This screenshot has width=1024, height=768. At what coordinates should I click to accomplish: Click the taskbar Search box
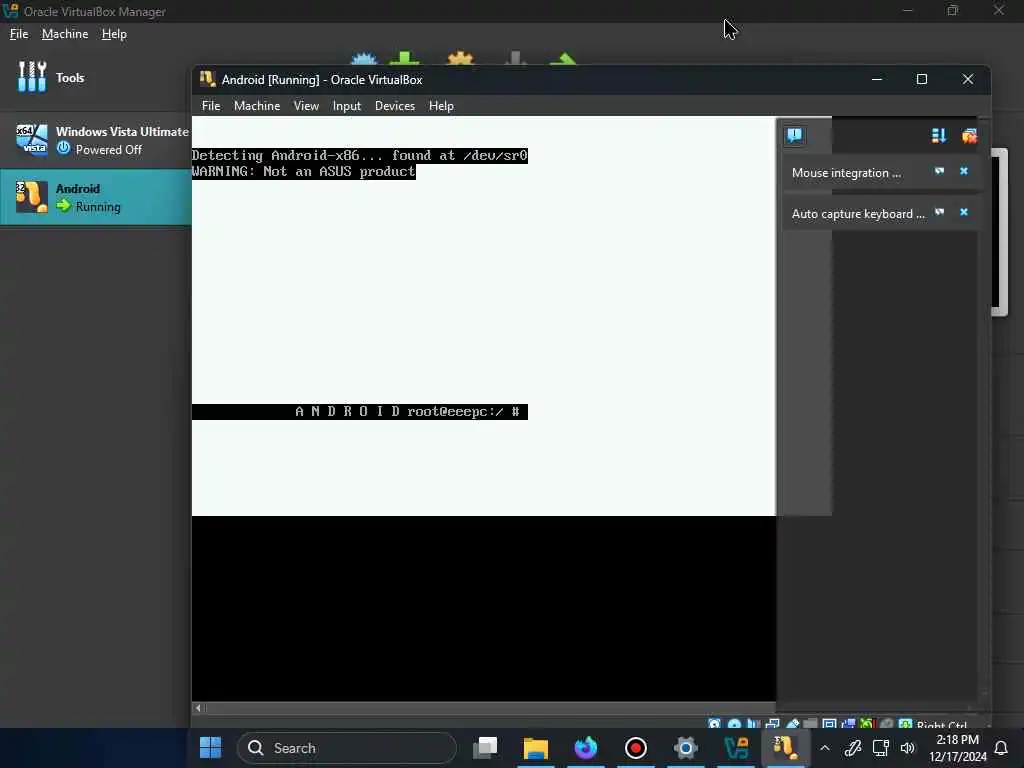click(347, 748)
